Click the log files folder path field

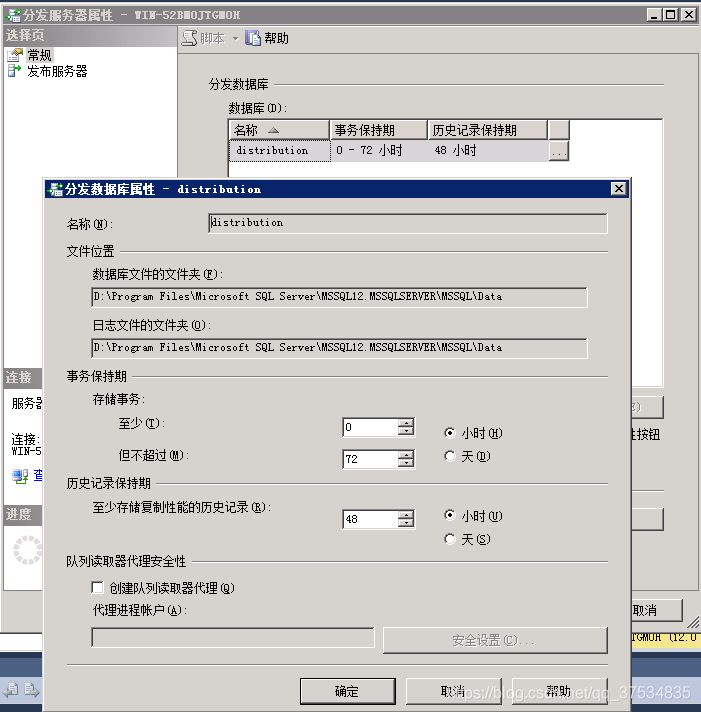(x=339, y=348)
